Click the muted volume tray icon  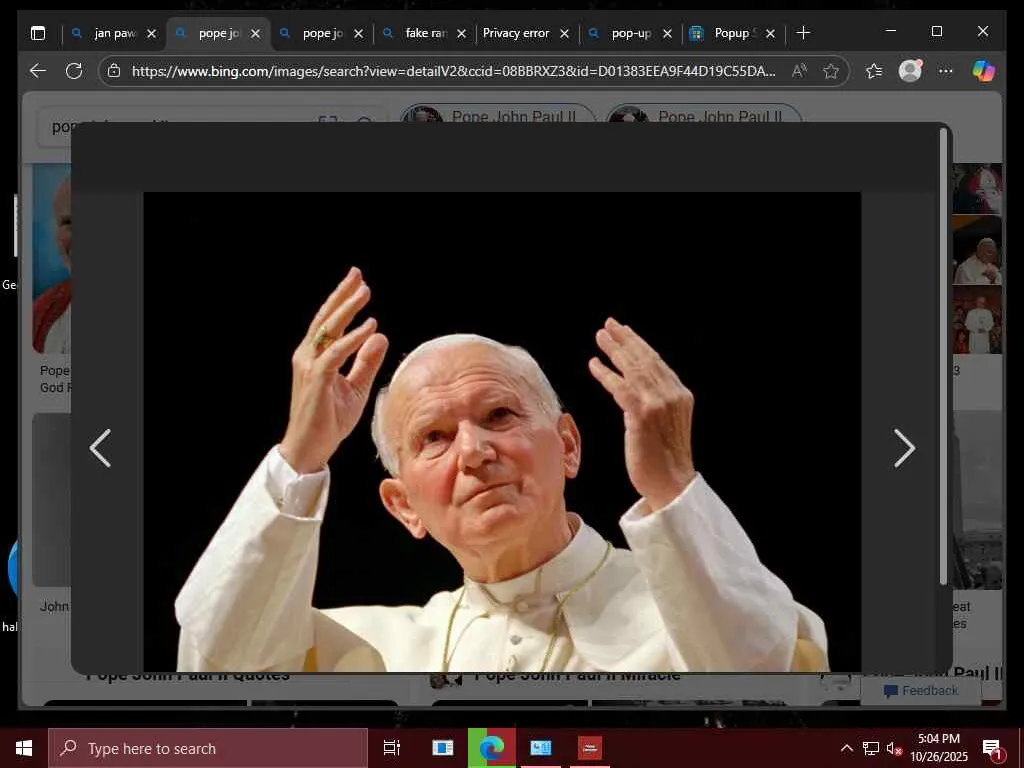[x=894, y=748]
